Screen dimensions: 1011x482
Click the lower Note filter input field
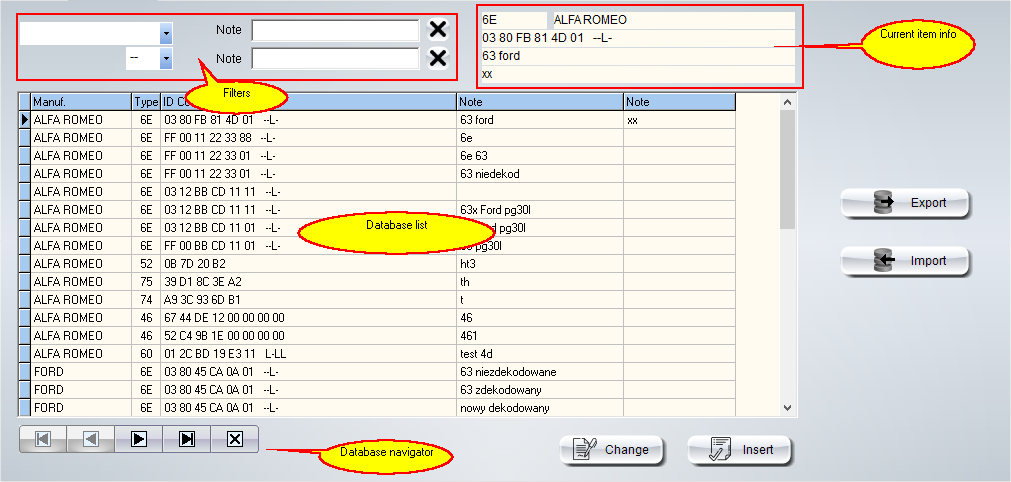click(335, 59)
